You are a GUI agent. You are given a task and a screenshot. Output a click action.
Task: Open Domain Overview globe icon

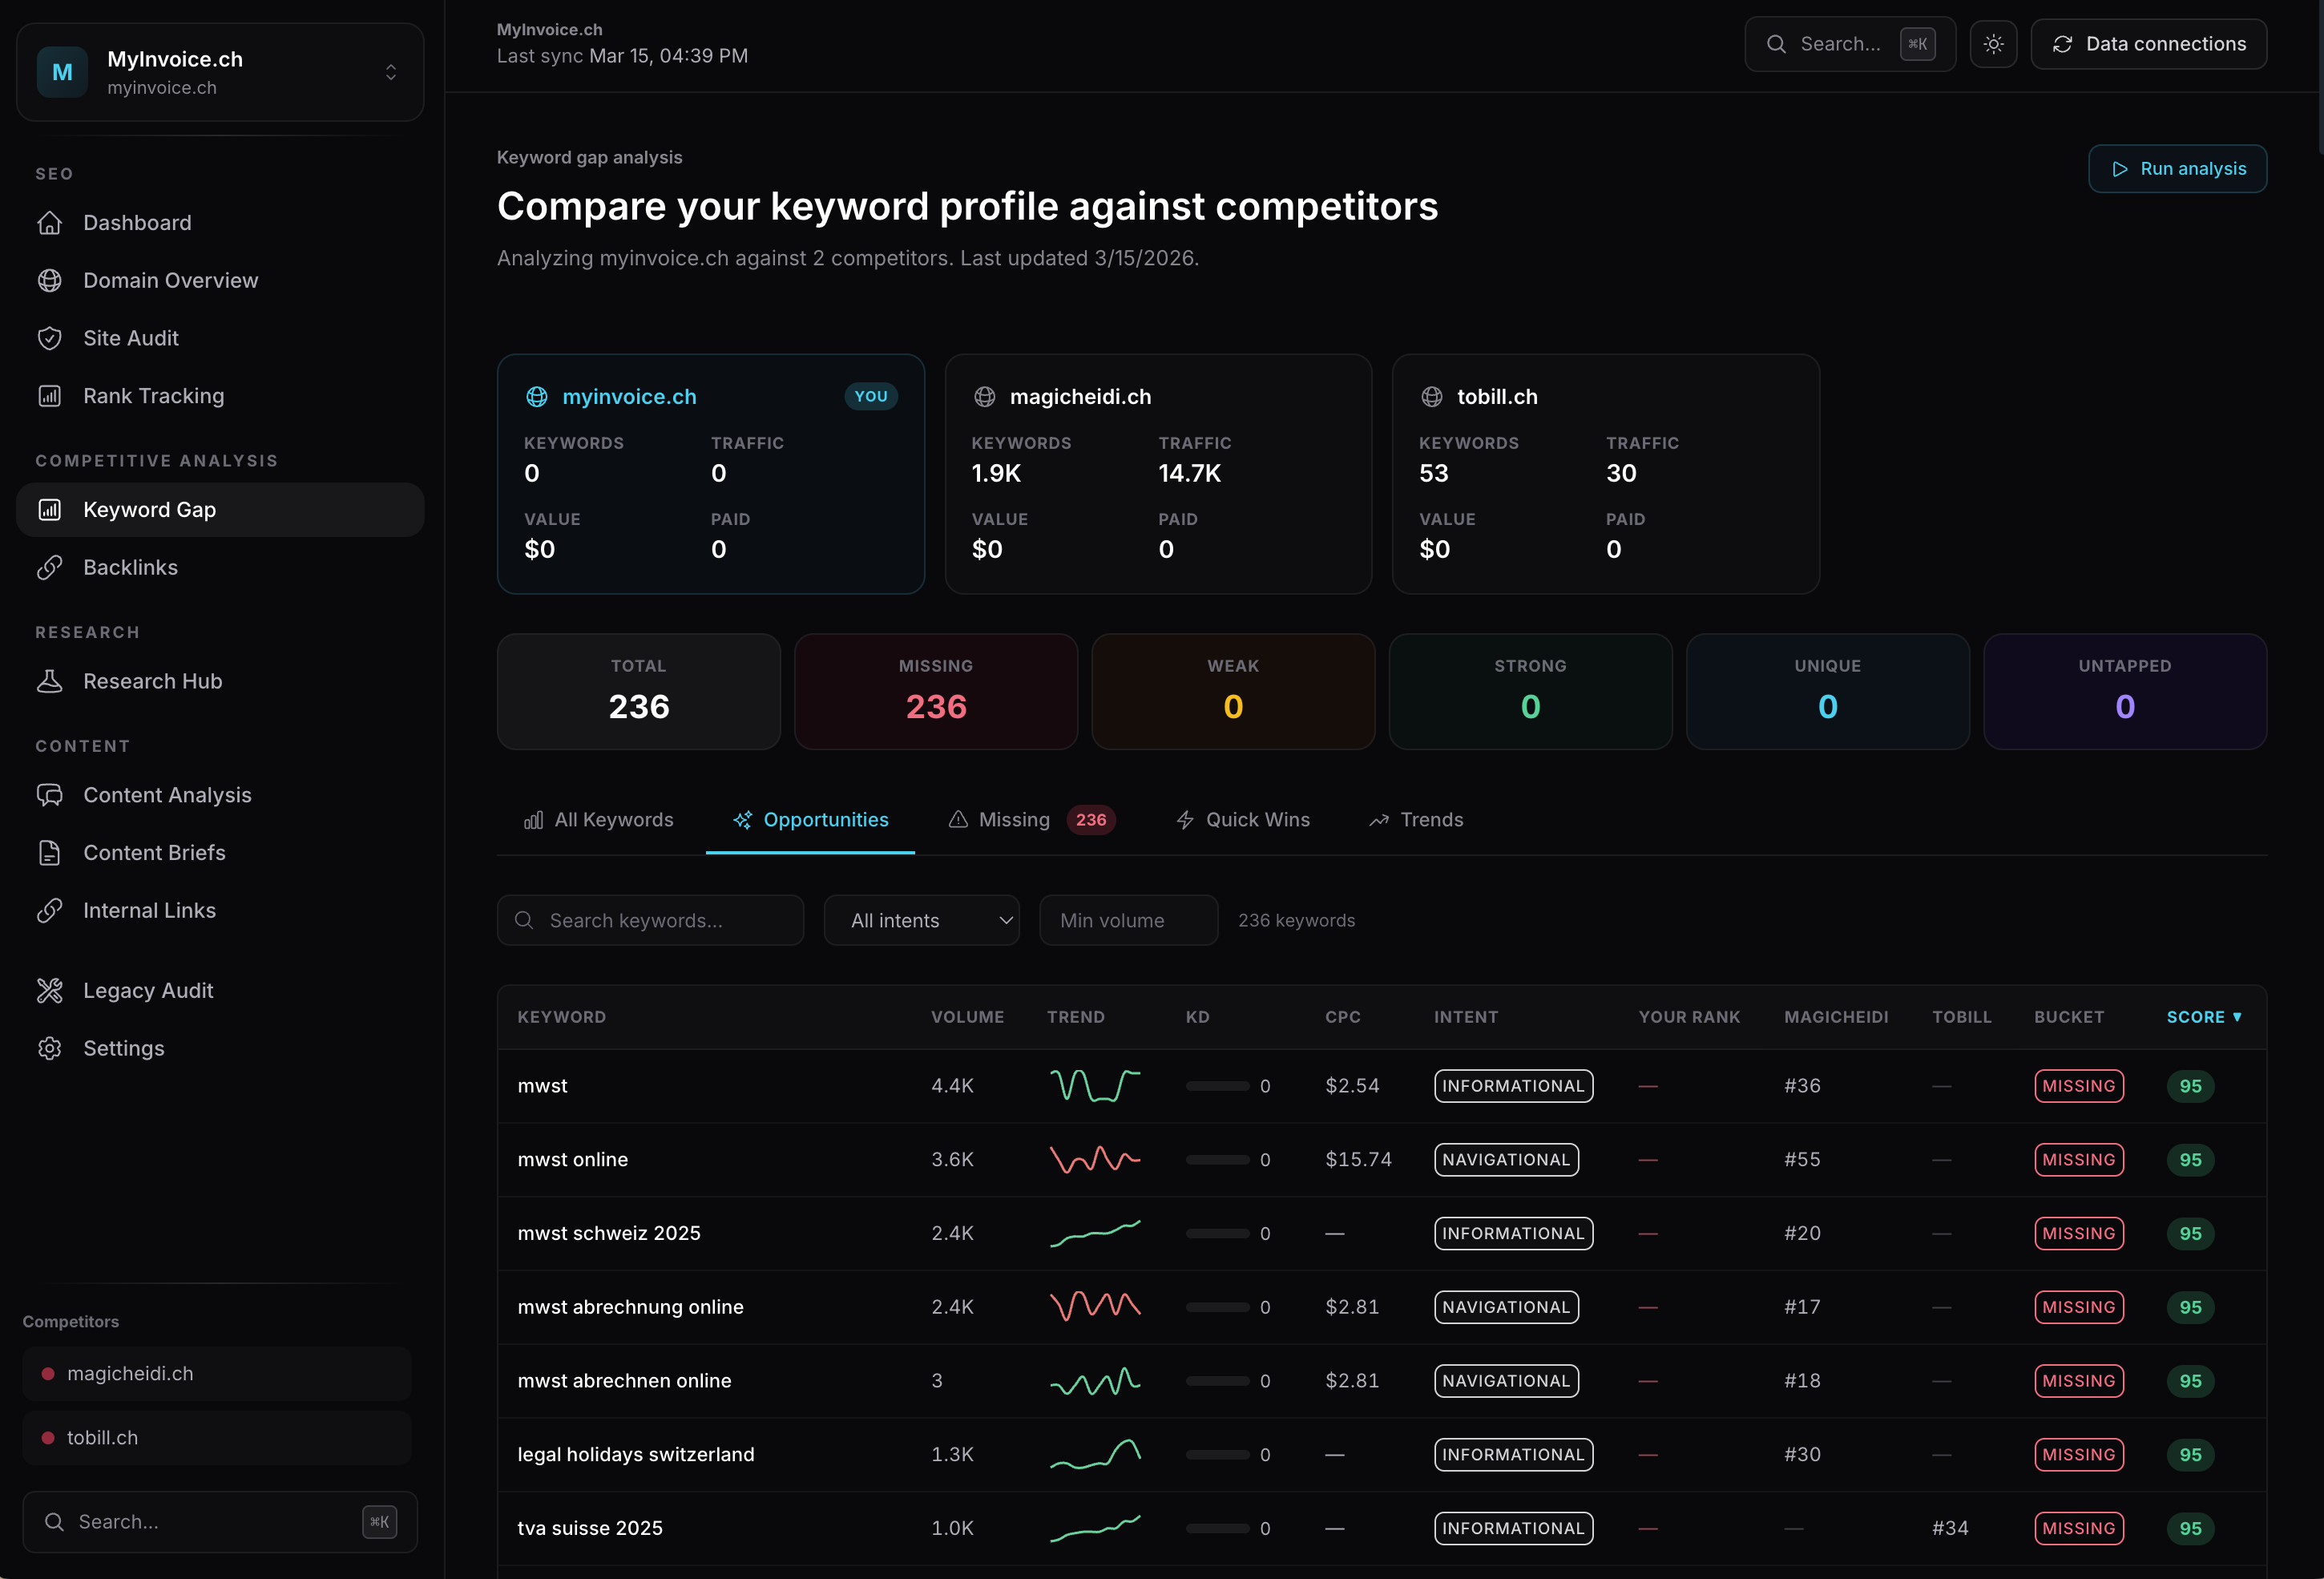tap(50, 281)
